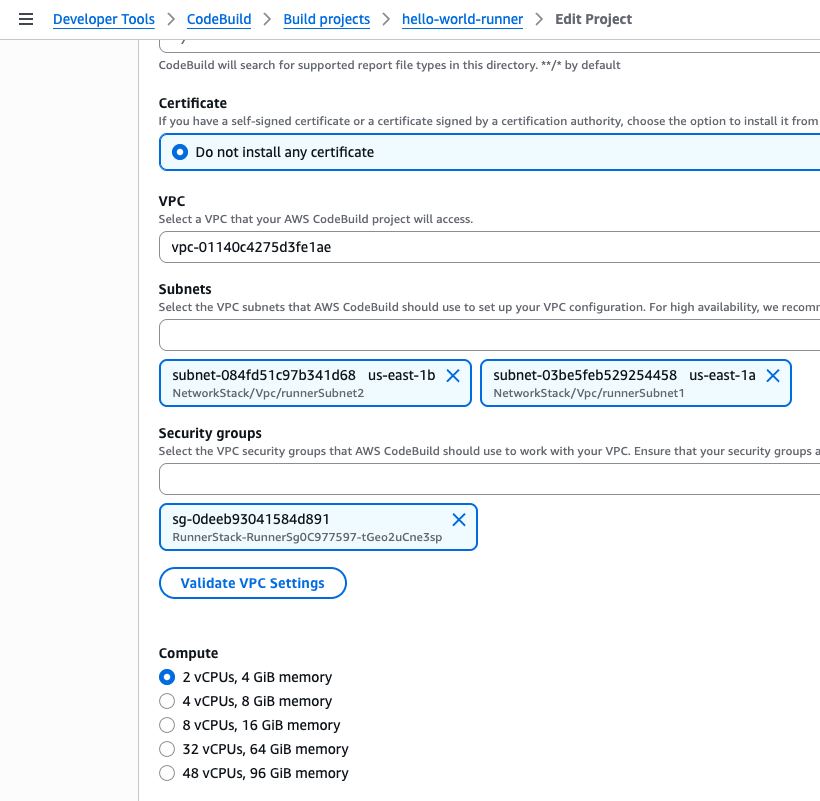Click the us-east-1a availability zone text

click(x=722, y=375)
